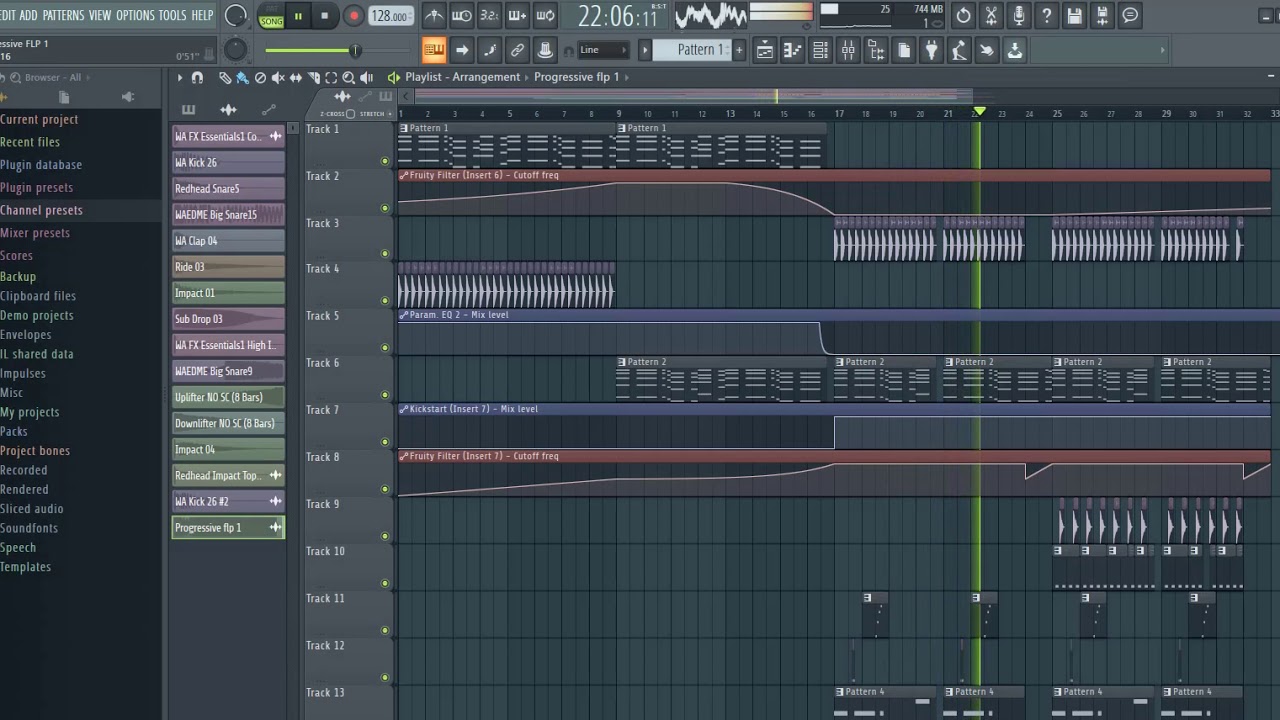Open Kickstart Insert 7 clip menu
The width and height of the screenshot is (1280, 720).
pos(403,409)
